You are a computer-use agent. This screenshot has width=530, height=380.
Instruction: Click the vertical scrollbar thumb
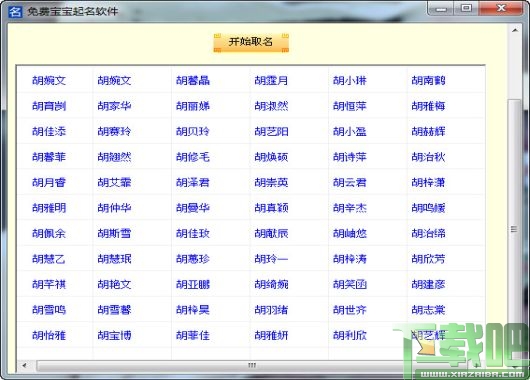click(514, 229)
